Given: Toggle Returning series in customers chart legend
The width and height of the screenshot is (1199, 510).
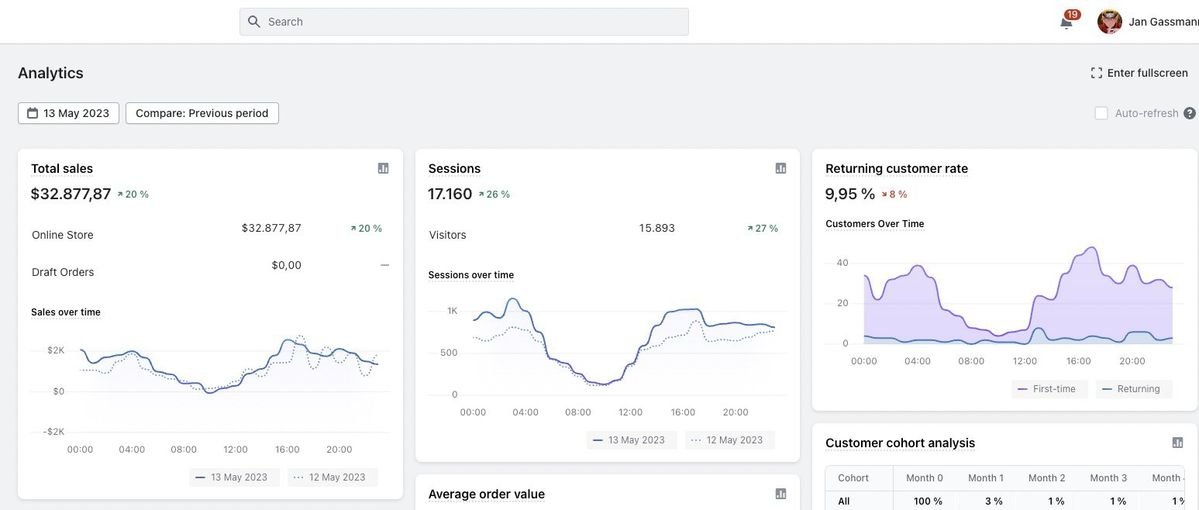Looking at the screenshot, I should (x=1133, y=389).
